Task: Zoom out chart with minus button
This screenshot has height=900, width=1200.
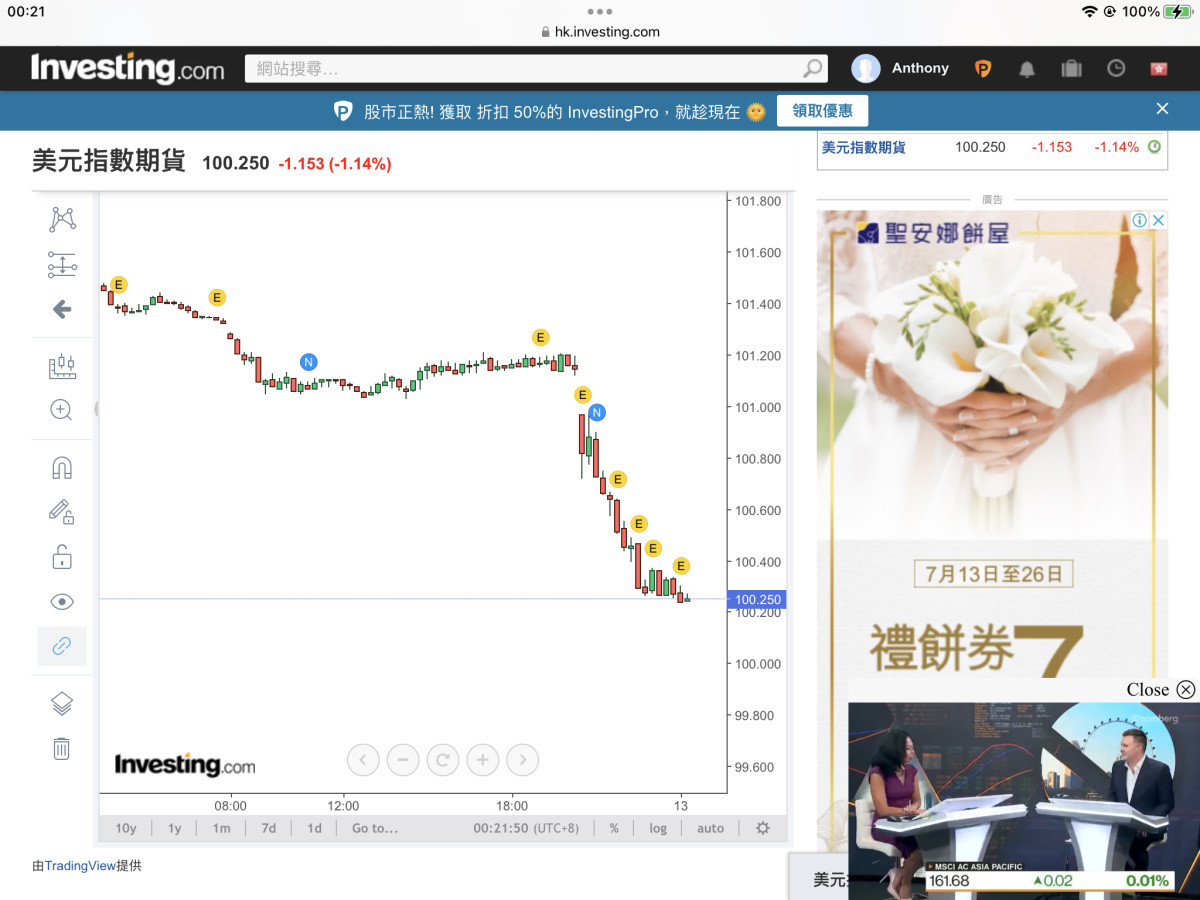Action: [403, 760]
